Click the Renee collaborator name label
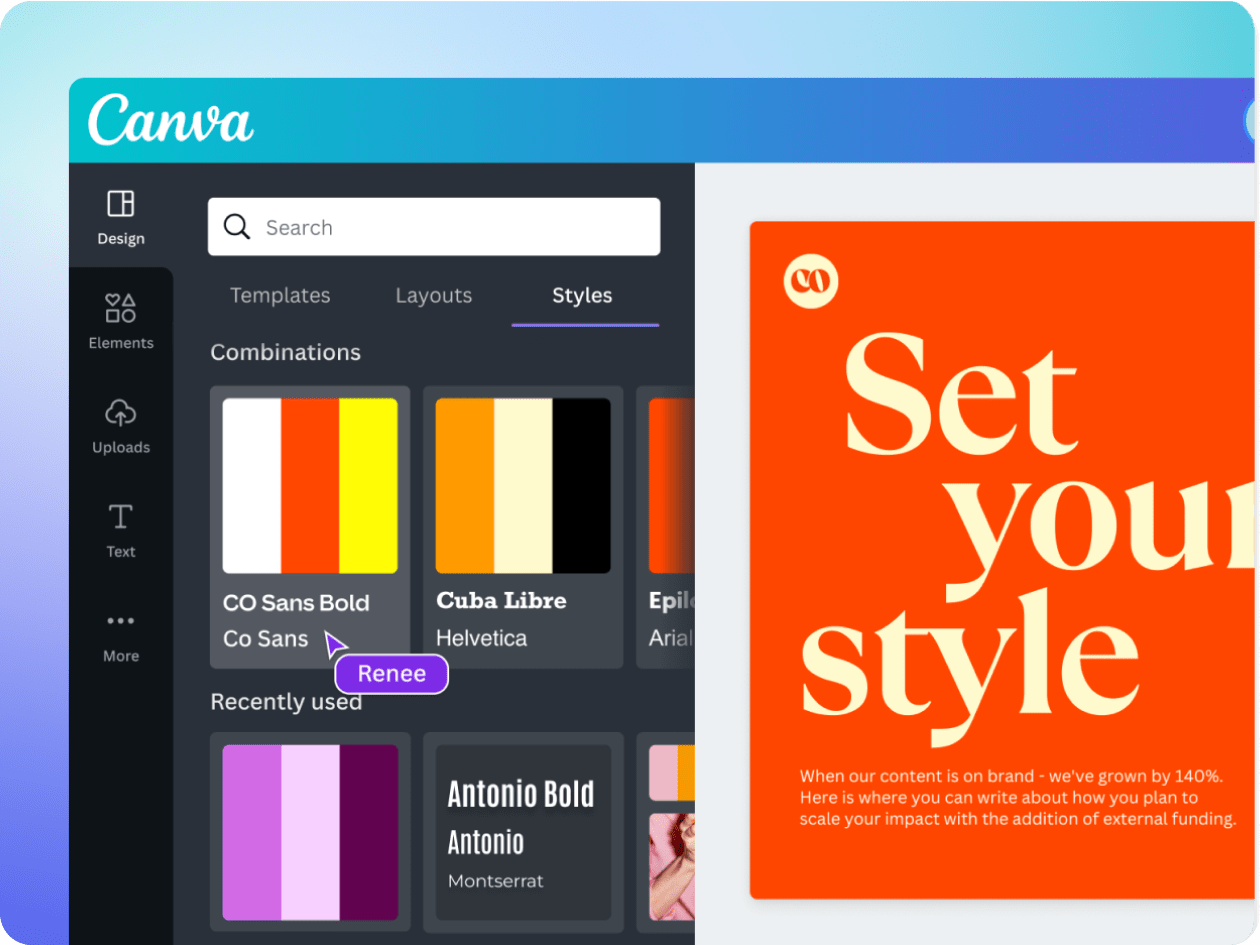Image resolution: width=1260 pixels, height=945 pixels. click(391, 674)
